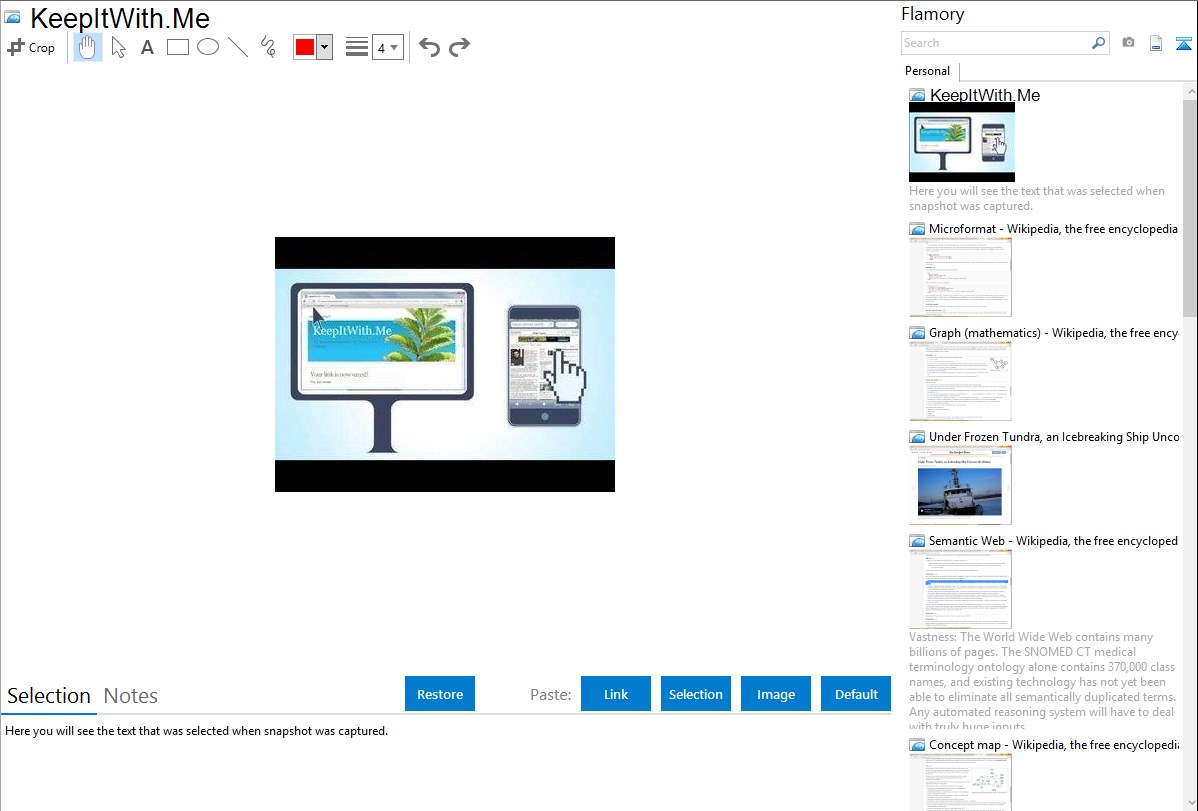Select the Crop tool
1198x811 pixels.
(x=31, y=47)
